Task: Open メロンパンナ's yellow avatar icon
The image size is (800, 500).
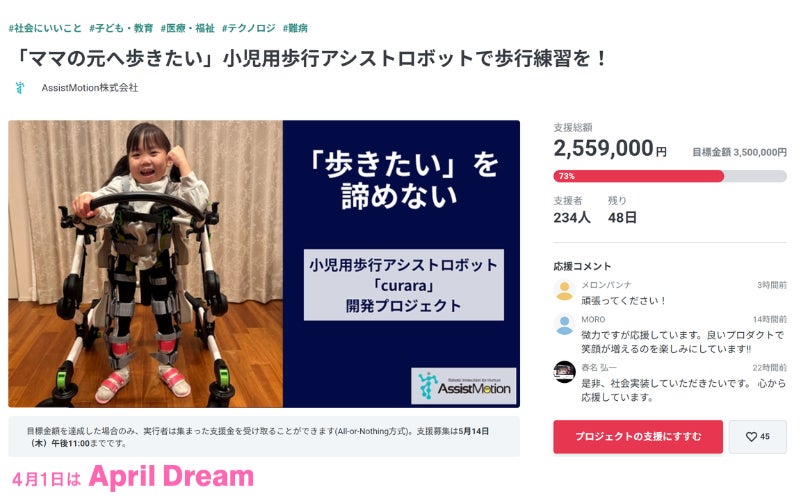Action: click(564, 291)
